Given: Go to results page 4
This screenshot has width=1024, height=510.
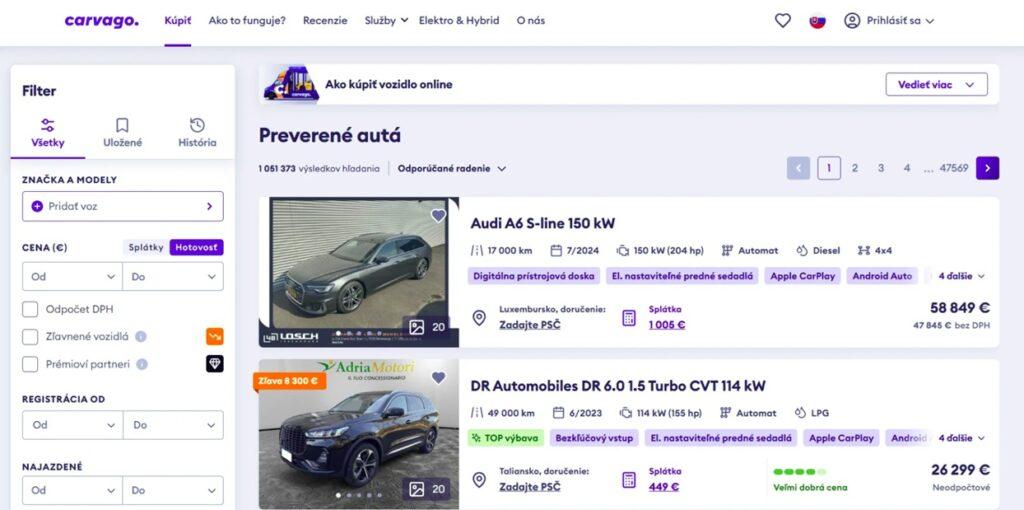Looking at the screenshot, I should click(x=906, y=168).
